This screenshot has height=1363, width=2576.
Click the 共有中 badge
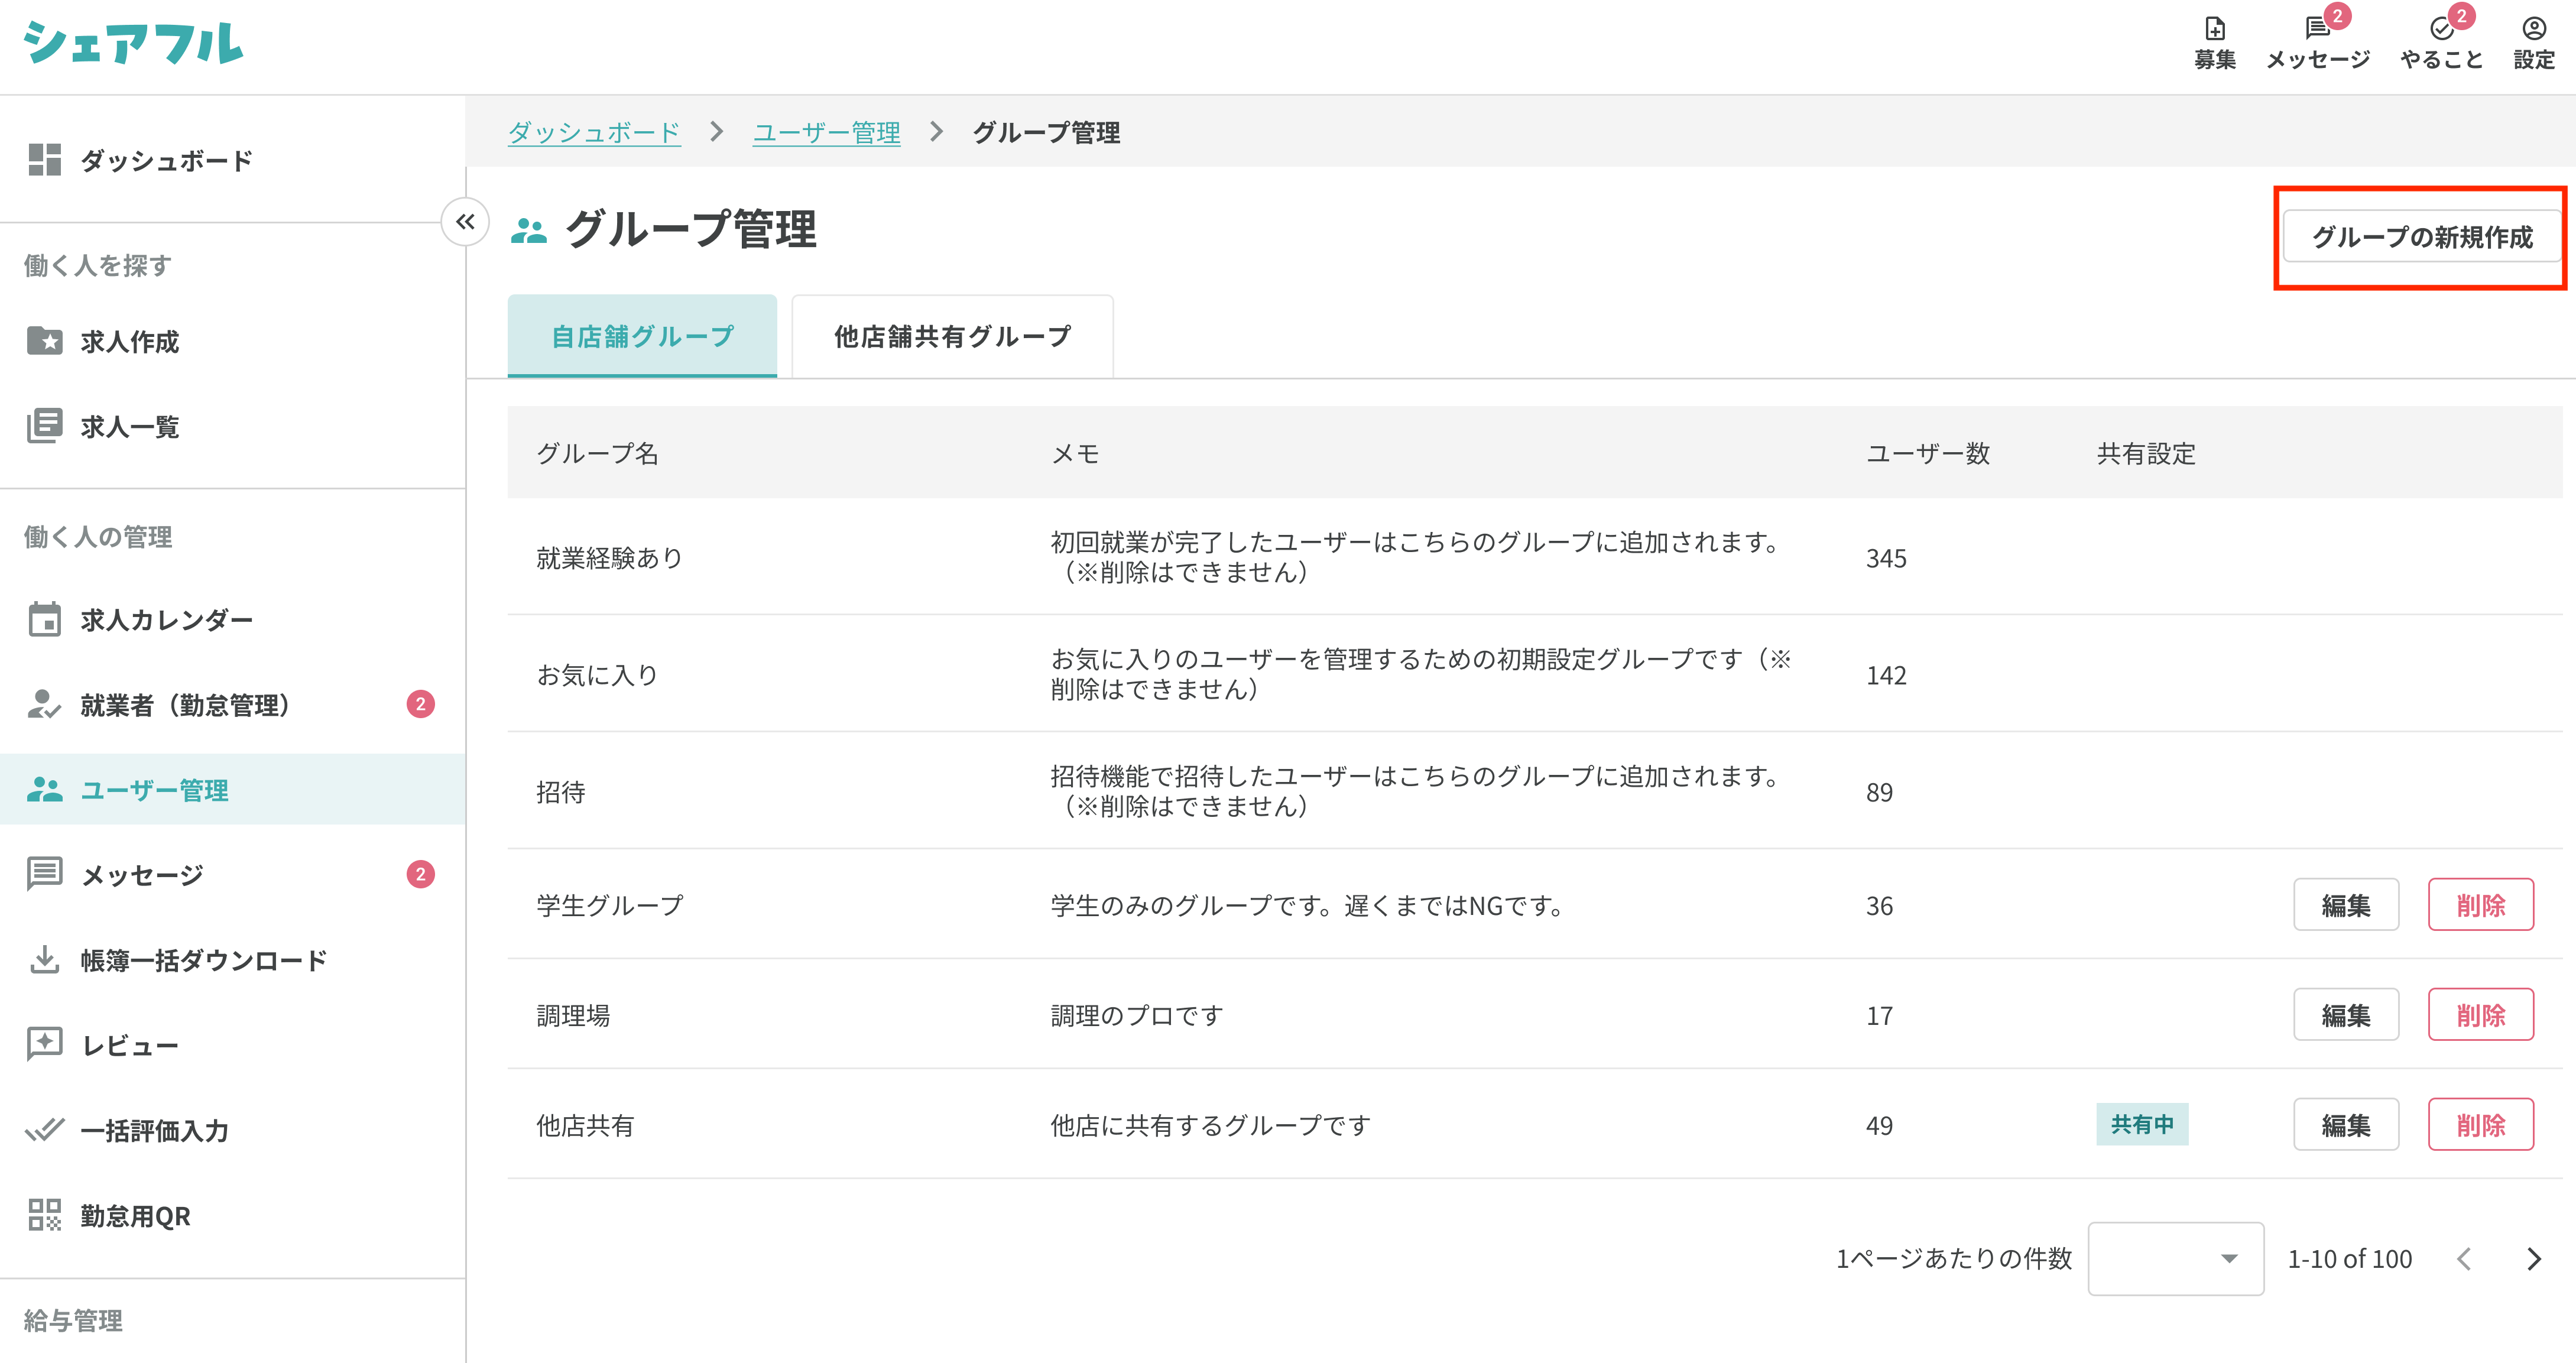pos(2142,1124)
